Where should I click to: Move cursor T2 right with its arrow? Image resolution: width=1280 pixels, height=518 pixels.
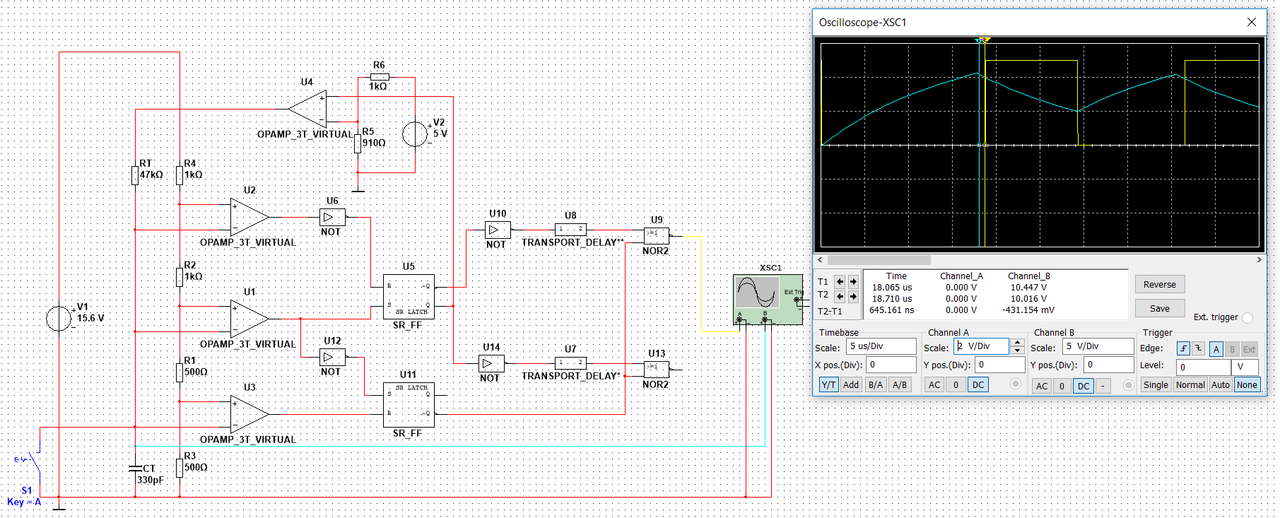click(x=853, y=296)
